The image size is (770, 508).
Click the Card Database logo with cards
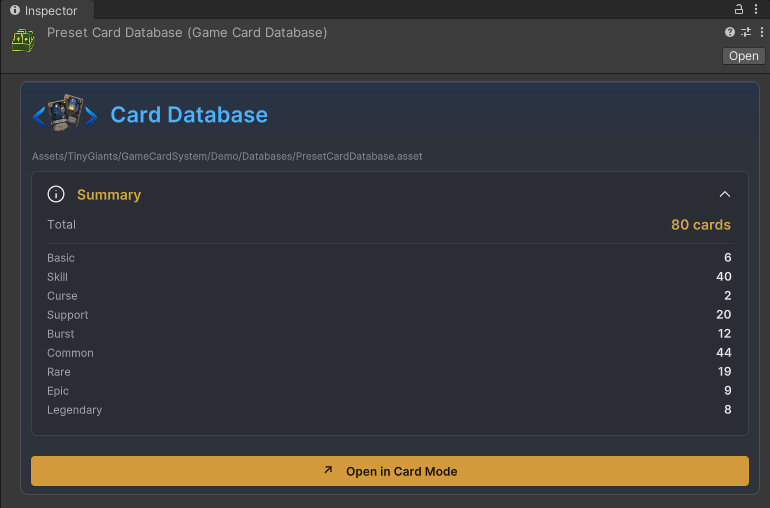click(65, 113)
